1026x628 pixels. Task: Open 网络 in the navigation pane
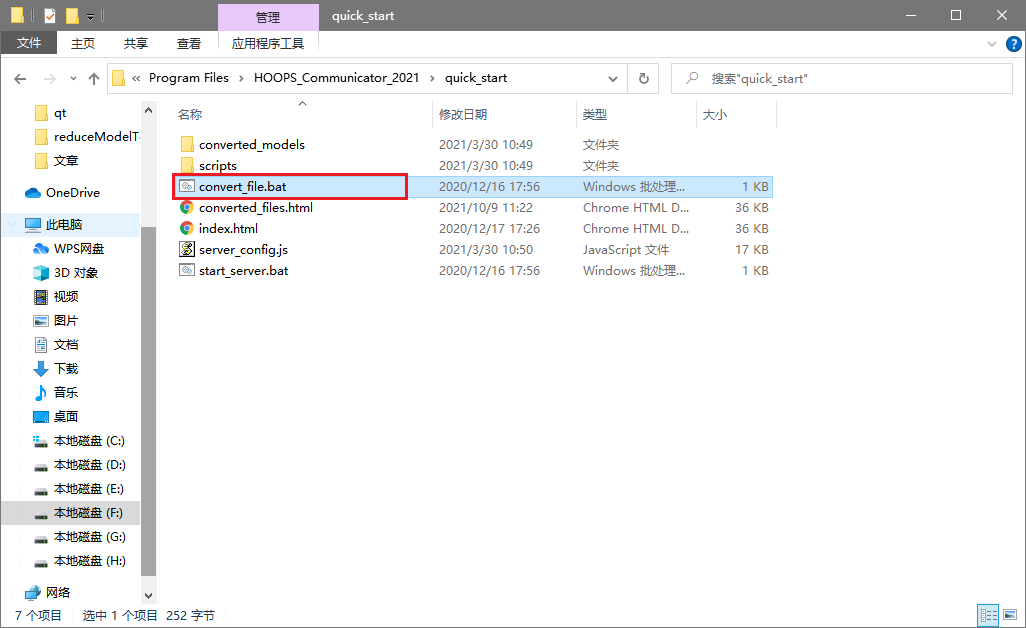[58, 592]
